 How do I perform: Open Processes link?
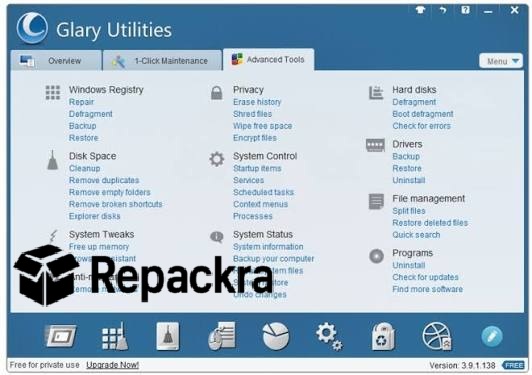click(253, 216)
